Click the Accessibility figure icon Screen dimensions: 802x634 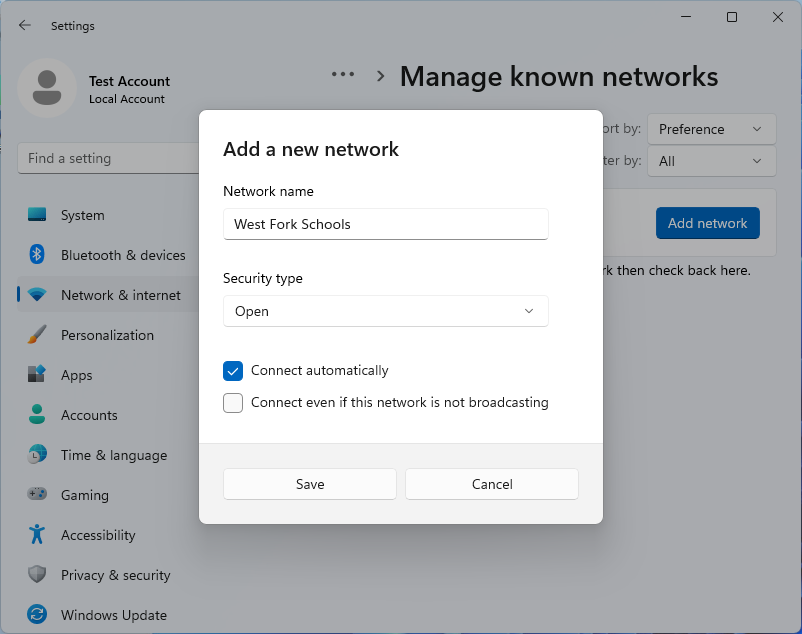(x=37, y=534)
